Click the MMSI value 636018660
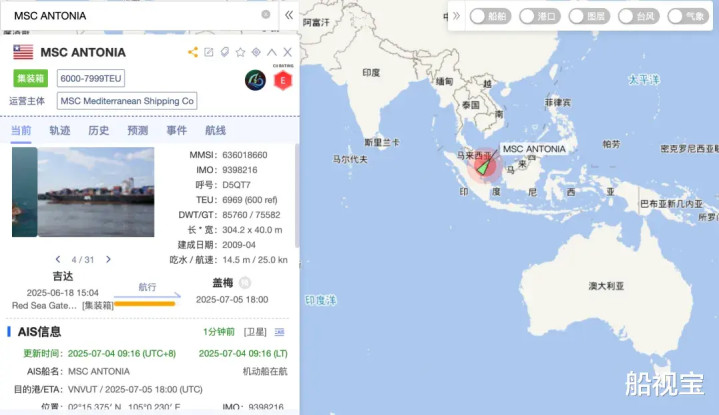 (245, 155)
